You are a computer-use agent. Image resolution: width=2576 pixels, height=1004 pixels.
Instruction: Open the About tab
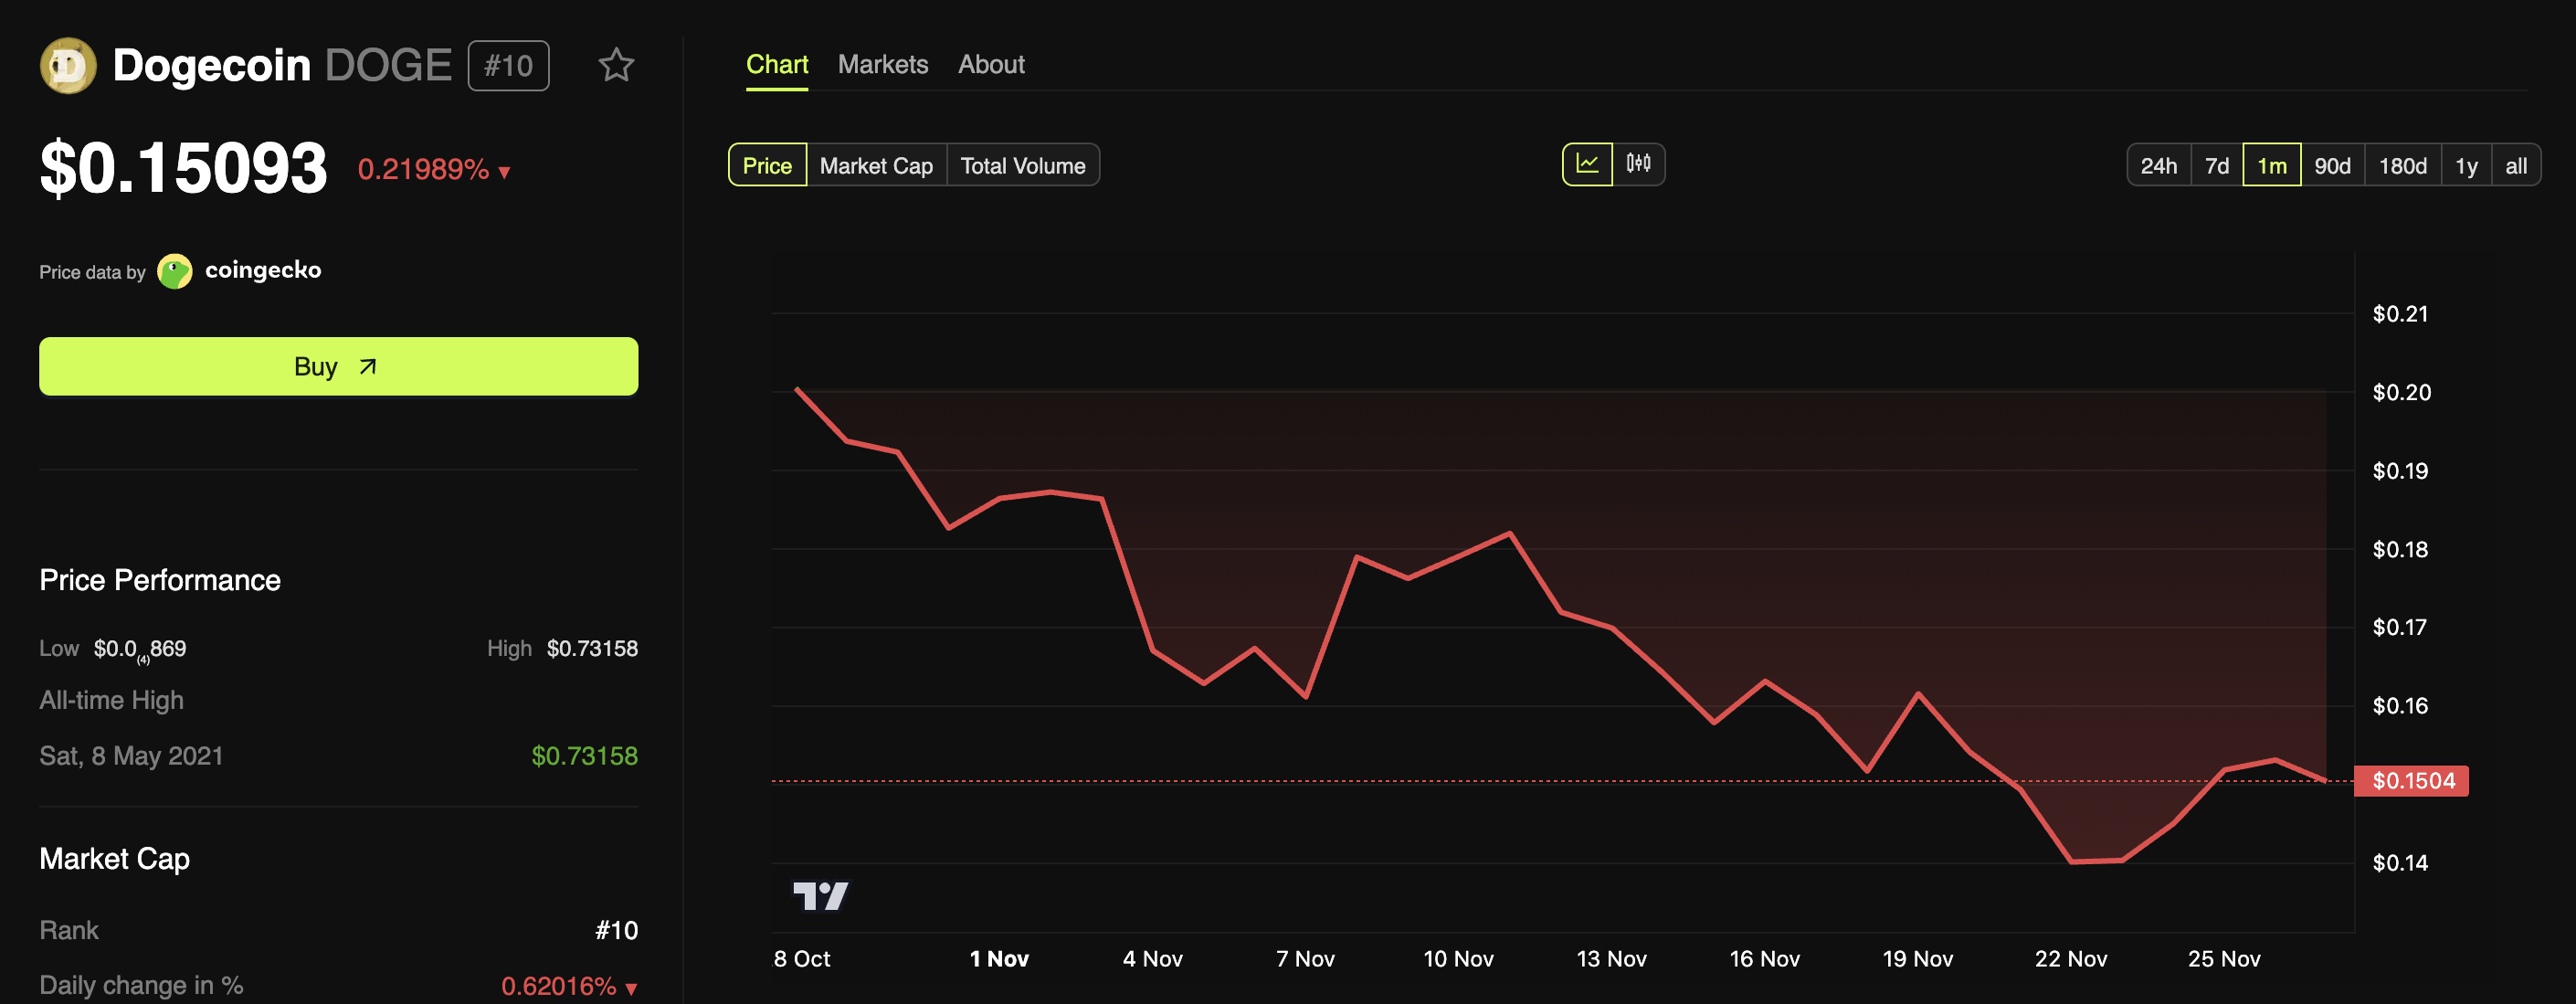coord(990,65)
